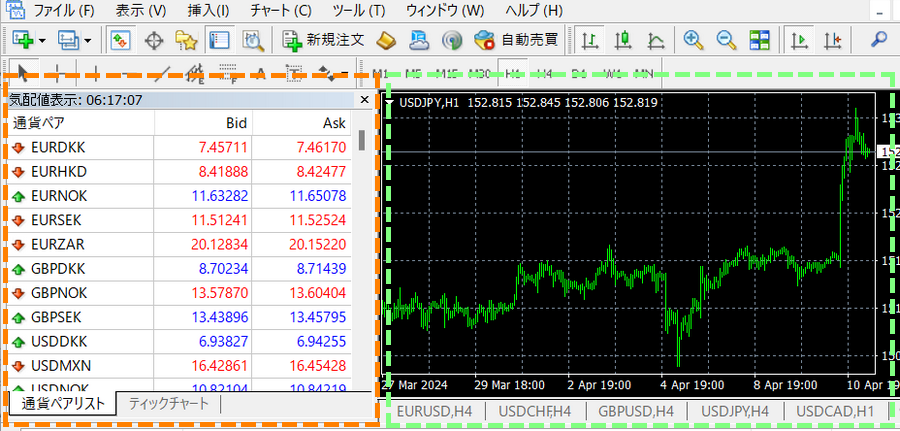Open the ツール (T) menu
Screen dimensions: 900x431
tap(359, 10)
